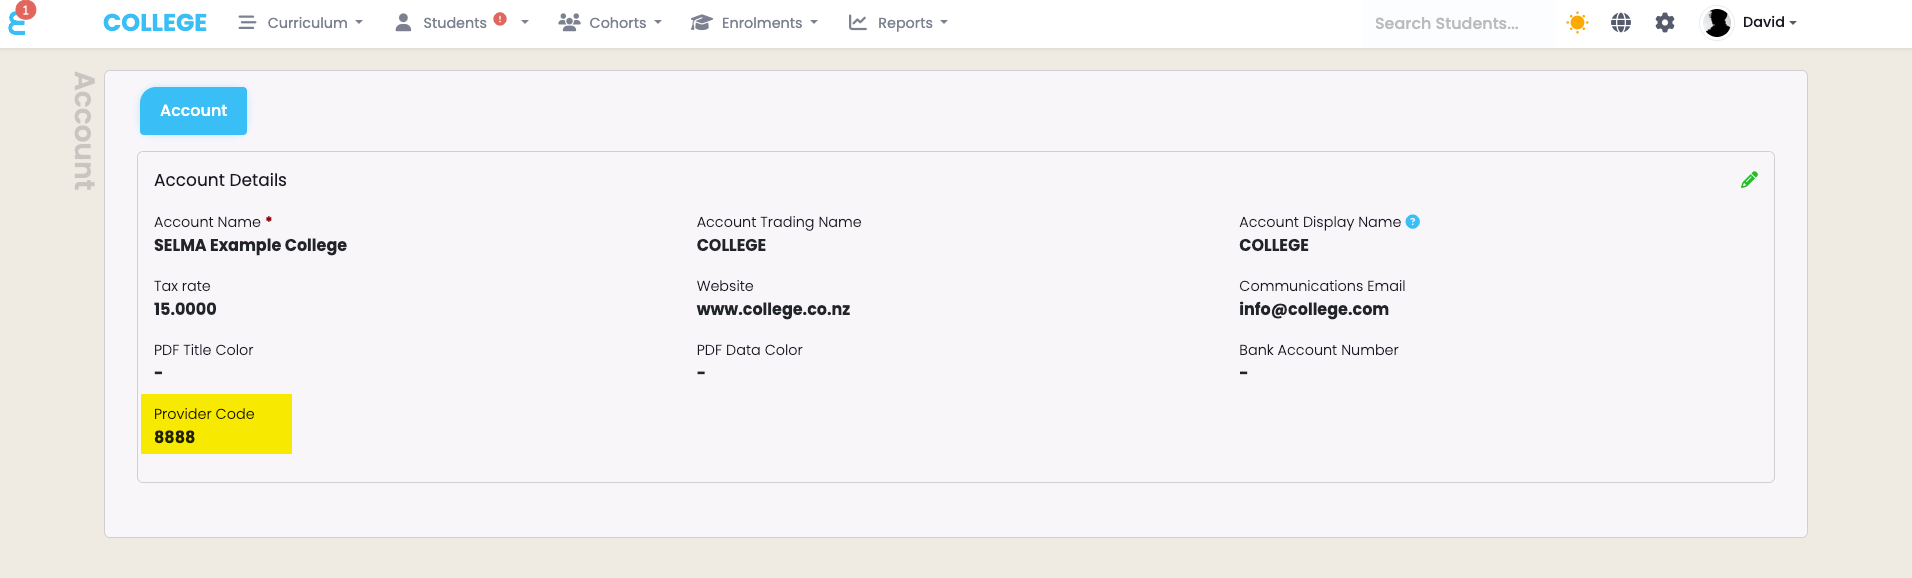
Task: Click the highlighted Provider Code 8888
Action: (x=216, y=424)
